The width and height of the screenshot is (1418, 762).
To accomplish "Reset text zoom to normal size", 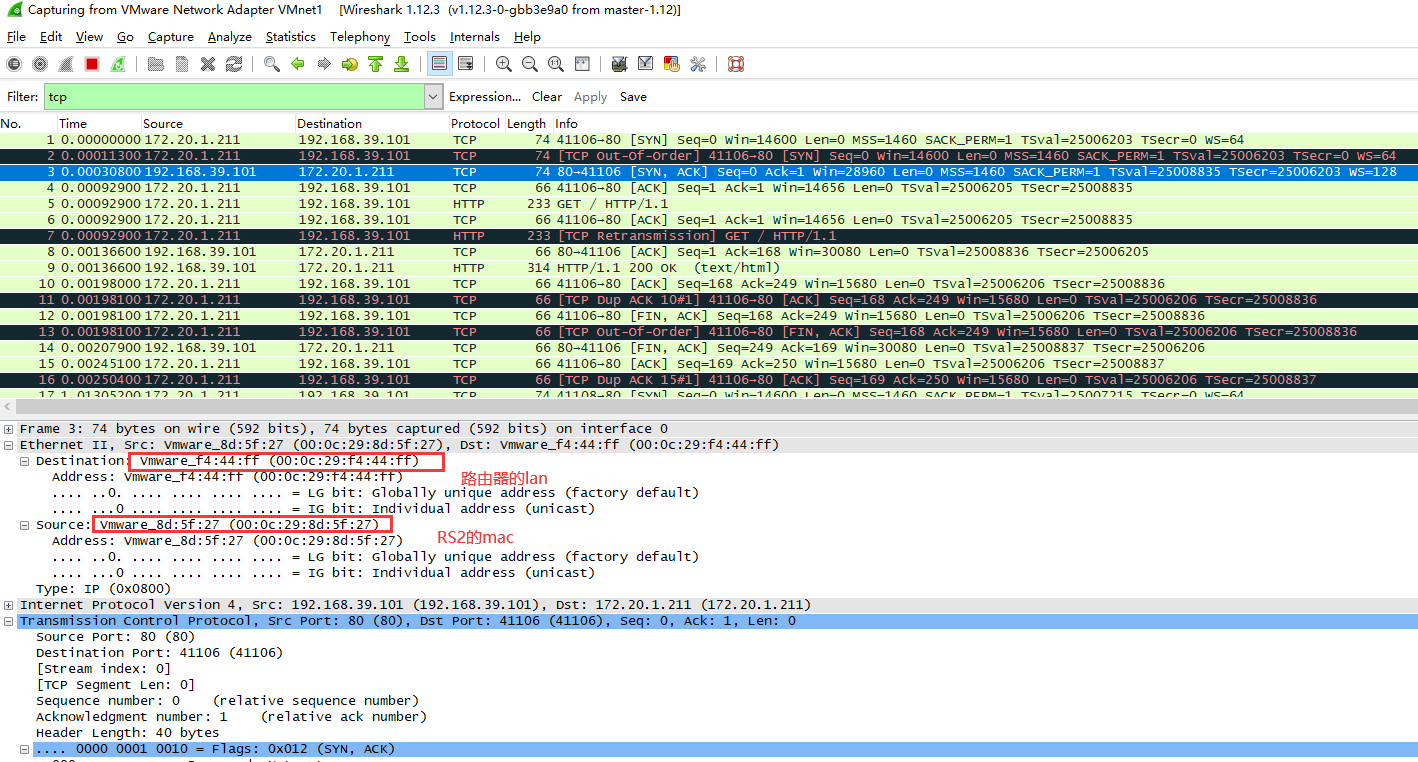I will click(x=555, y=64).
